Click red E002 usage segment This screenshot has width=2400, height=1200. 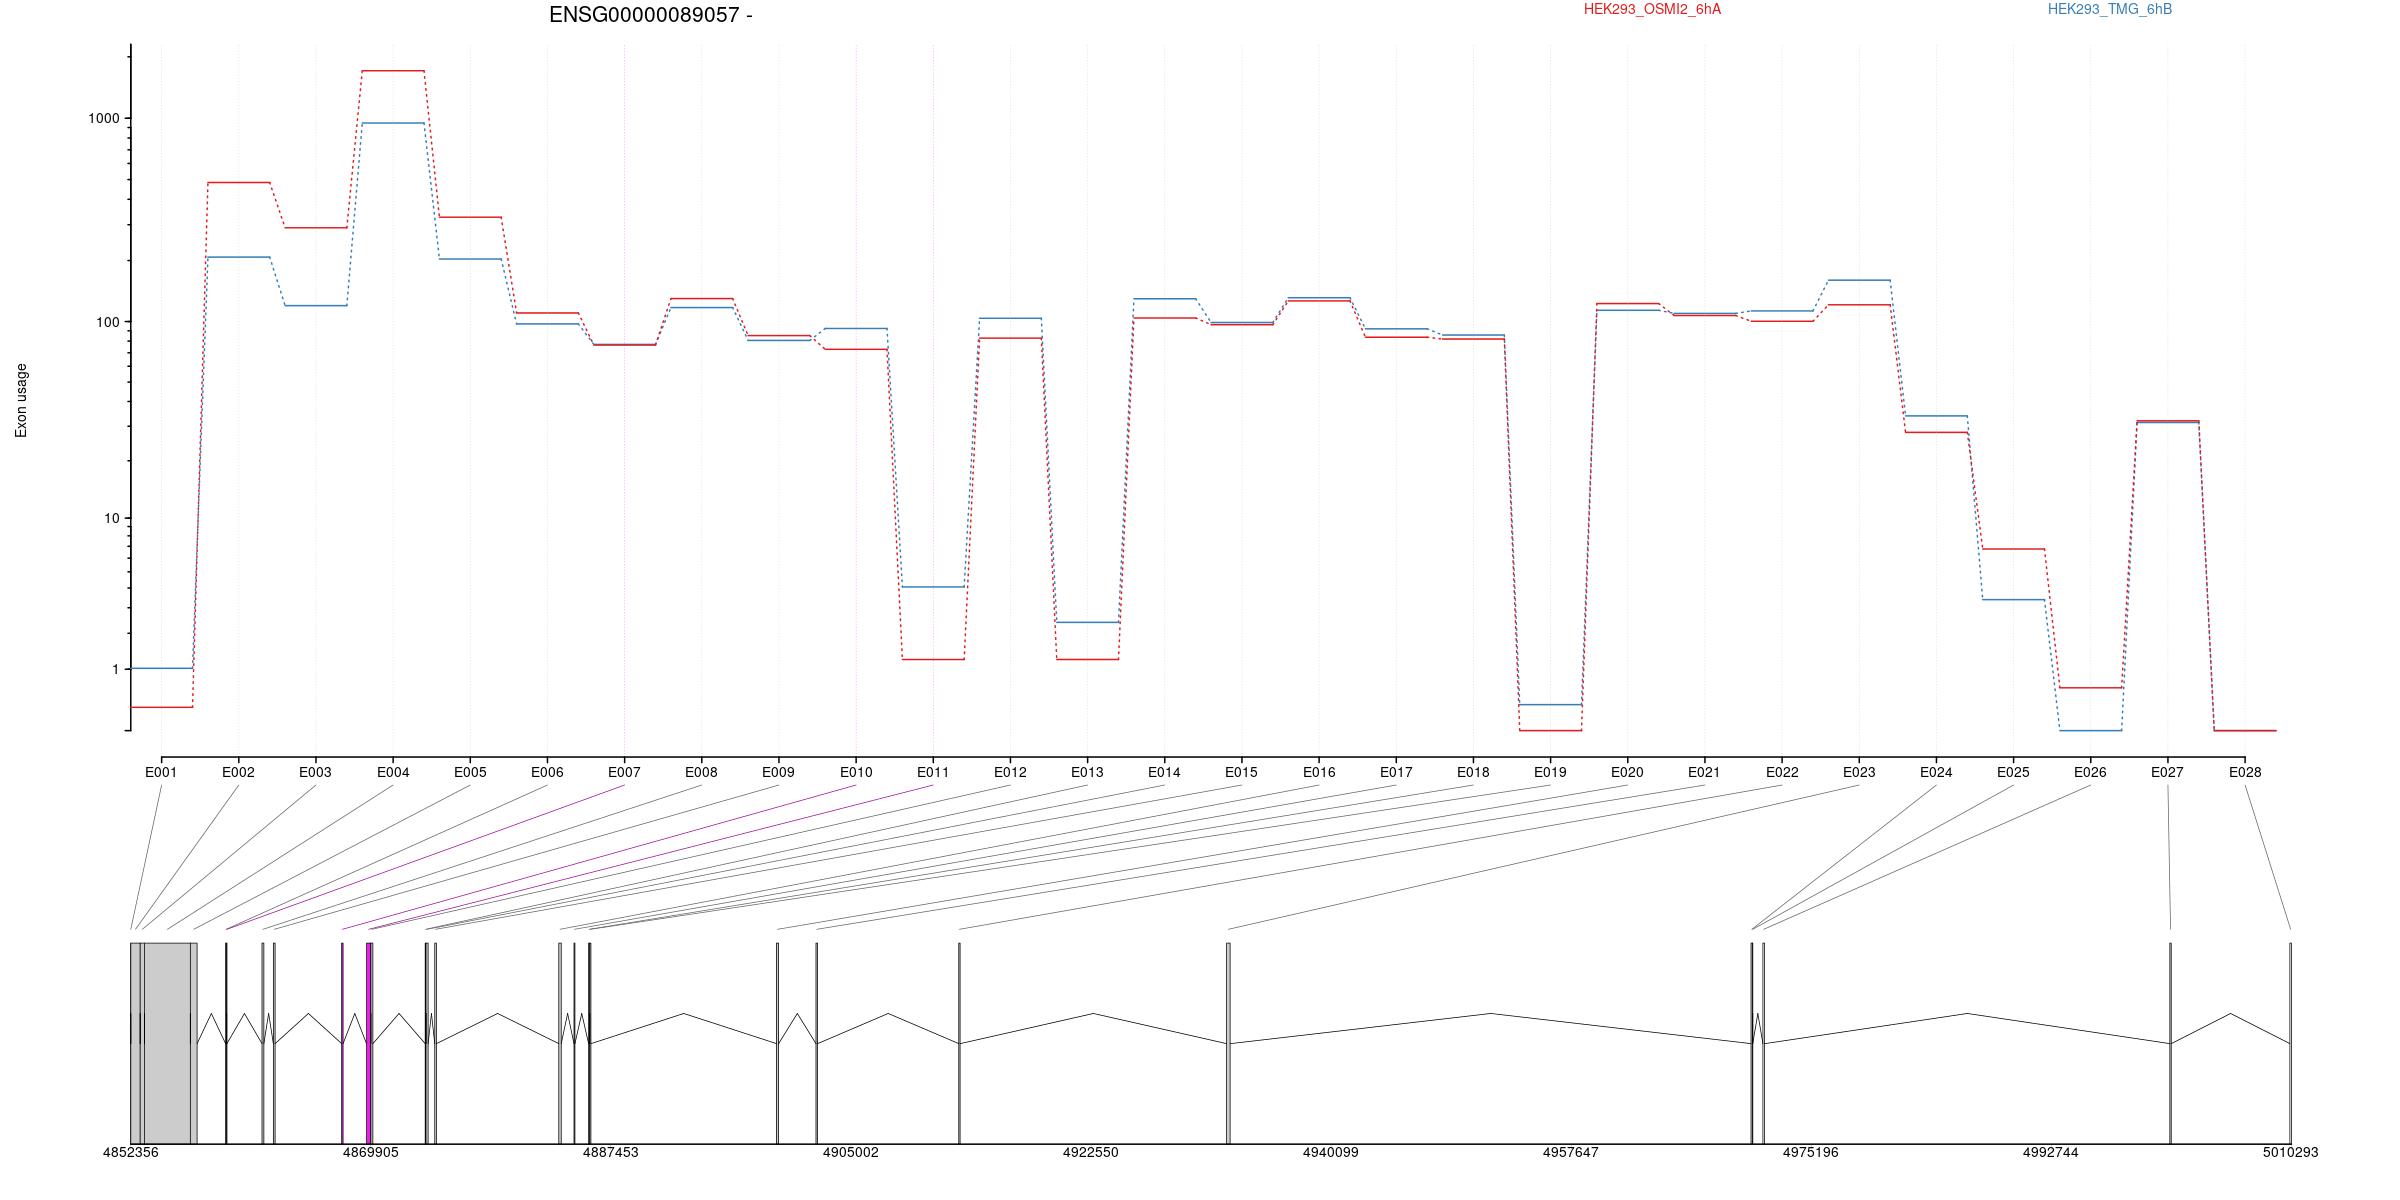(238, 183)
